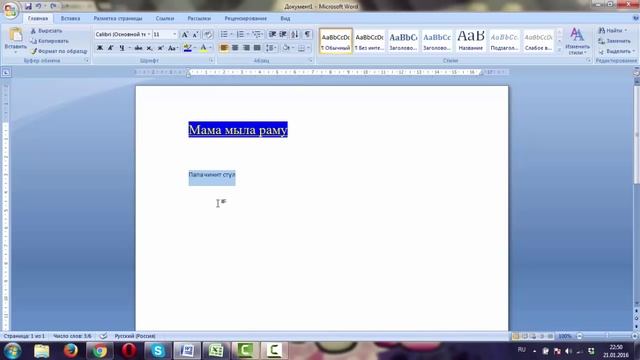Toggle strikethrough formatting

(138, 48)
